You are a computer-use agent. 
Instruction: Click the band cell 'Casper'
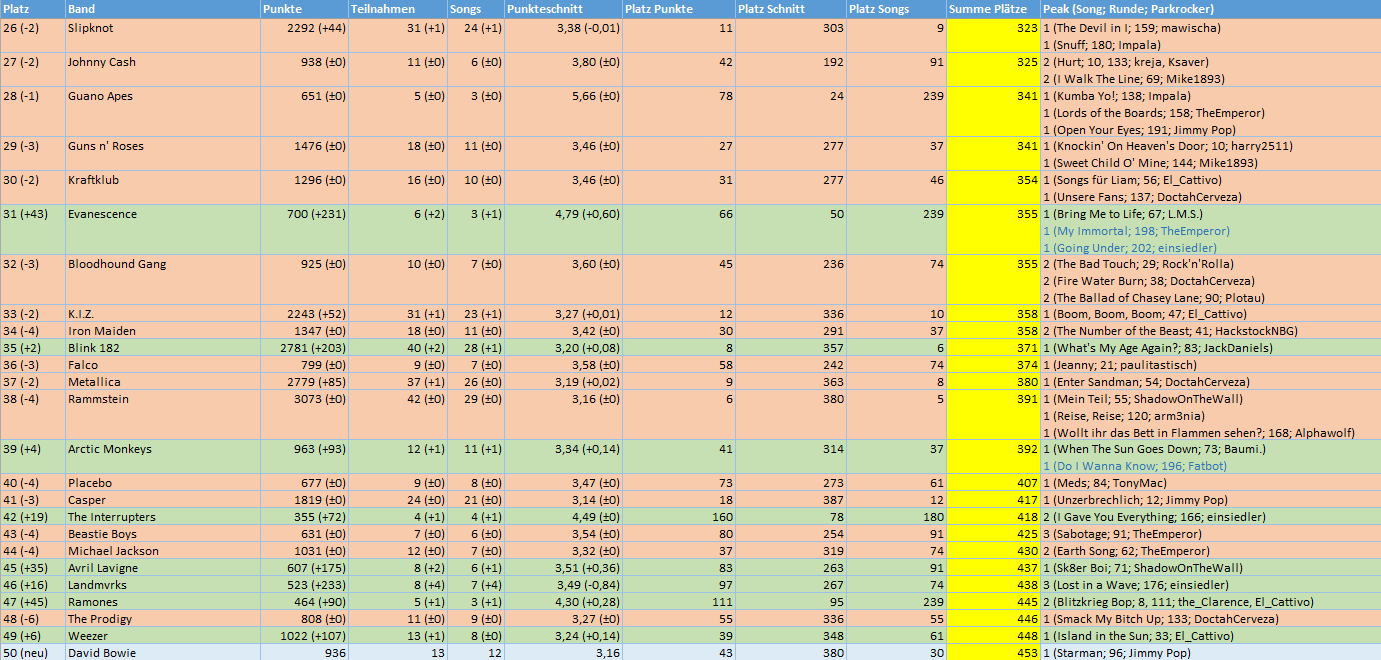coord(162,500)
